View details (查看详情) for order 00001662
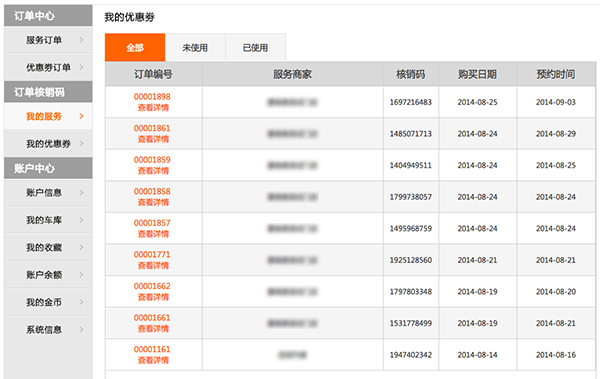The height and width of the screenshot is (379, 600). pyautogui.click(x=153, y=297)
